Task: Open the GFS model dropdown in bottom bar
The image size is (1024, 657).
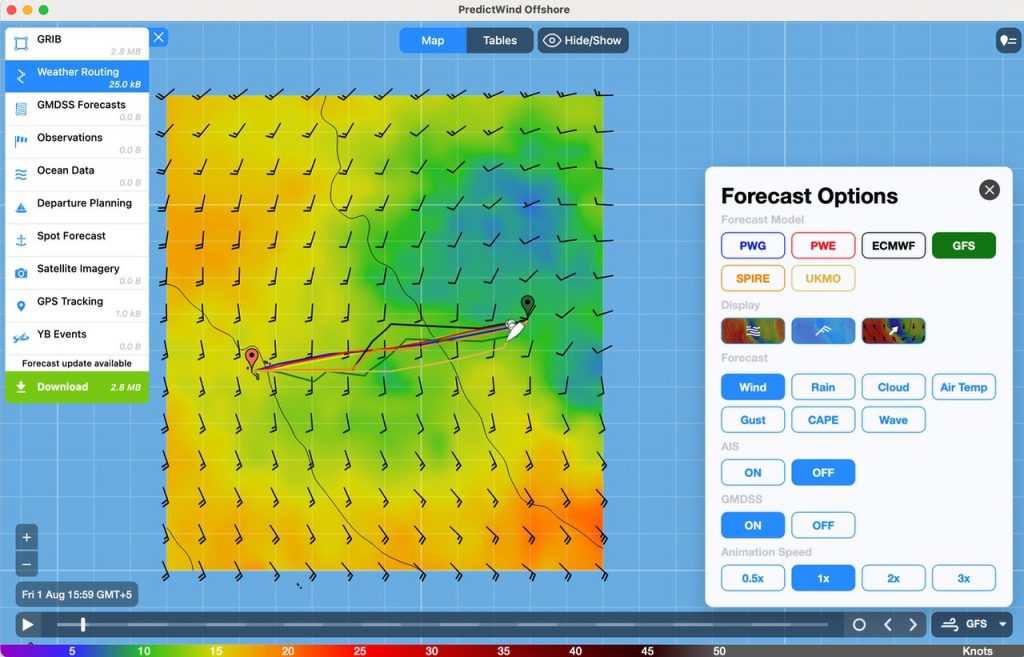Action: pyautogui.click(x=972, y=624)
